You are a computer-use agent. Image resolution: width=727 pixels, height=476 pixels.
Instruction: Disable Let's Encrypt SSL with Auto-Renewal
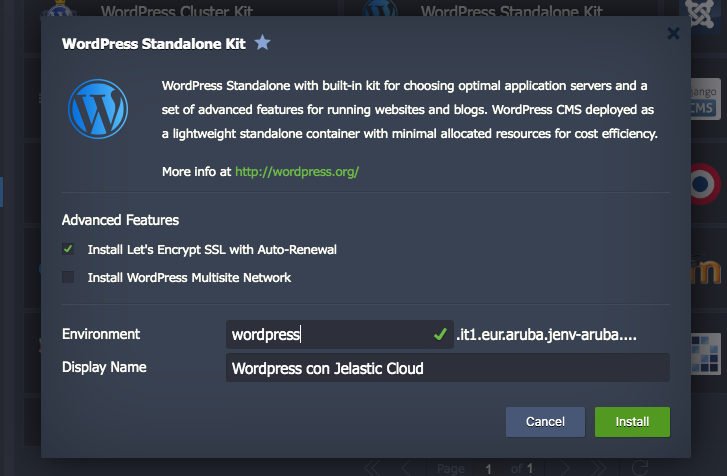(x=68, y=249)
